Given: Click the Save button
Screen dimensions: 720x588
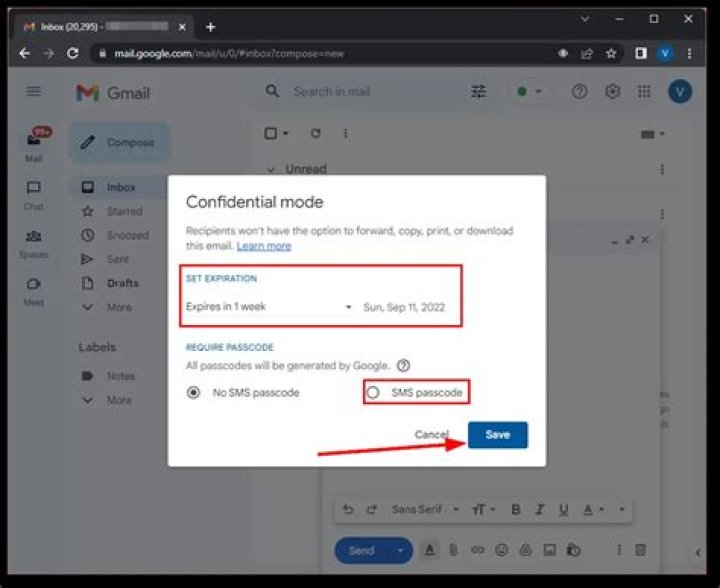Looking at the screenshot, I should [498, 434].
